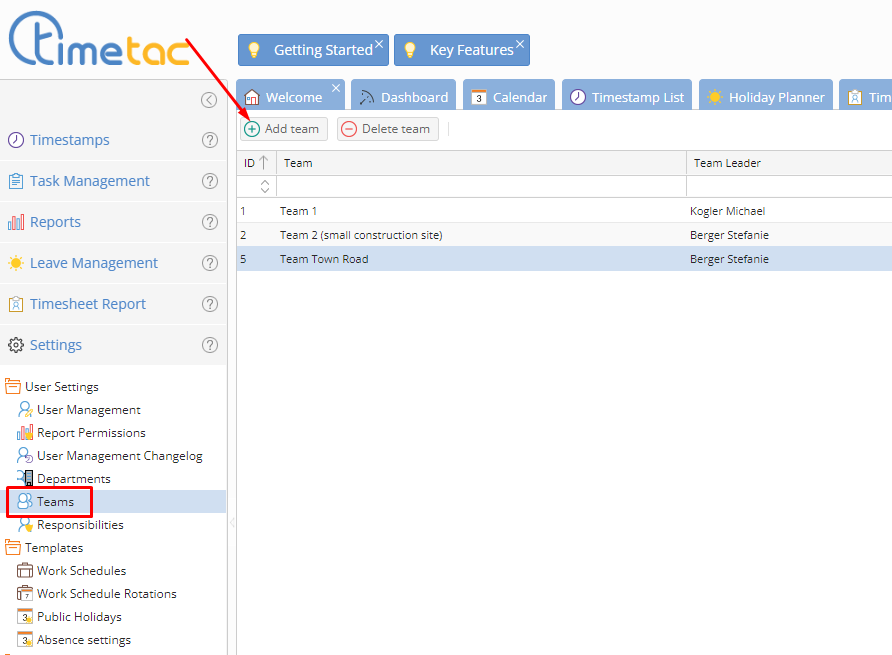Click help icon next to Reports
Screen dimensions: 892x655
210,222
